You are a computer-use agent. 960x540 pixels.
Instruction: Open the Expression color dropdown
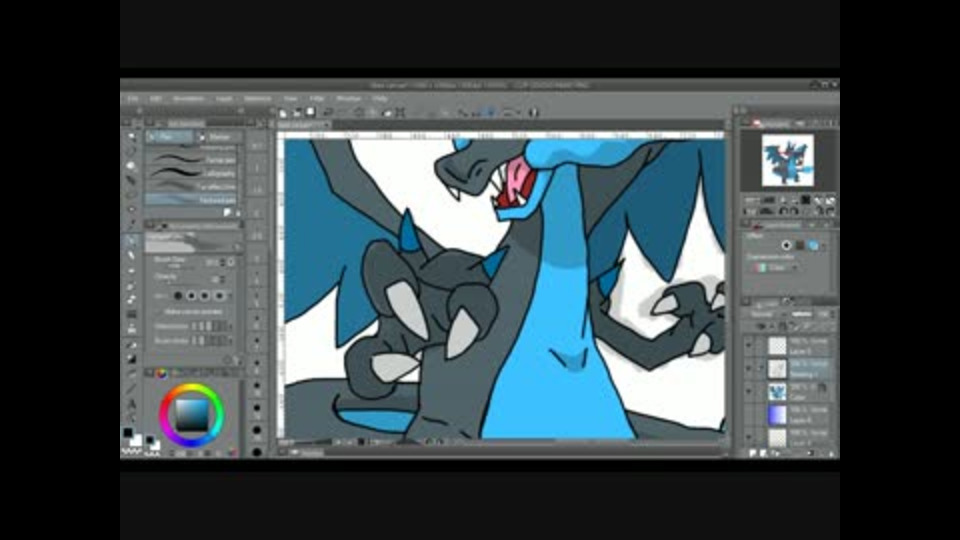pyautogui.click(x=776, y=268)
